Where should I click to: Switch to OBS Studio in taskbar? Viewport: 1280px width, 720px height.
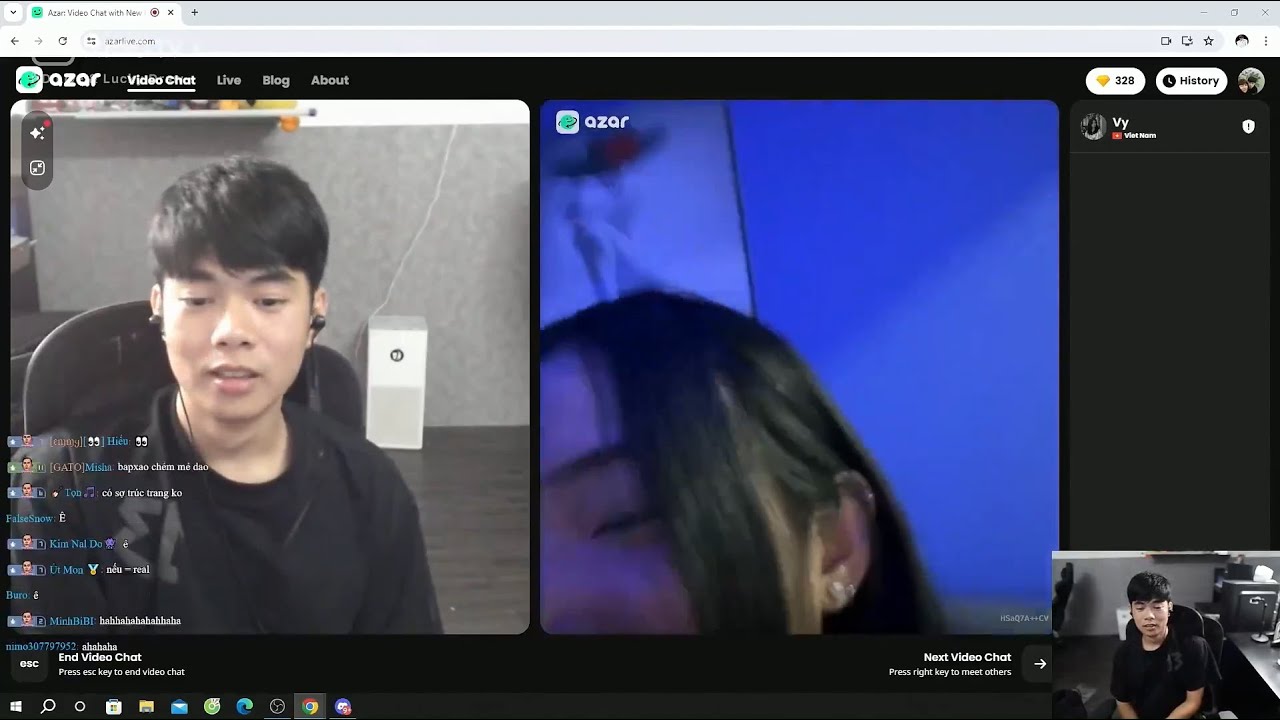pos(277,707)
